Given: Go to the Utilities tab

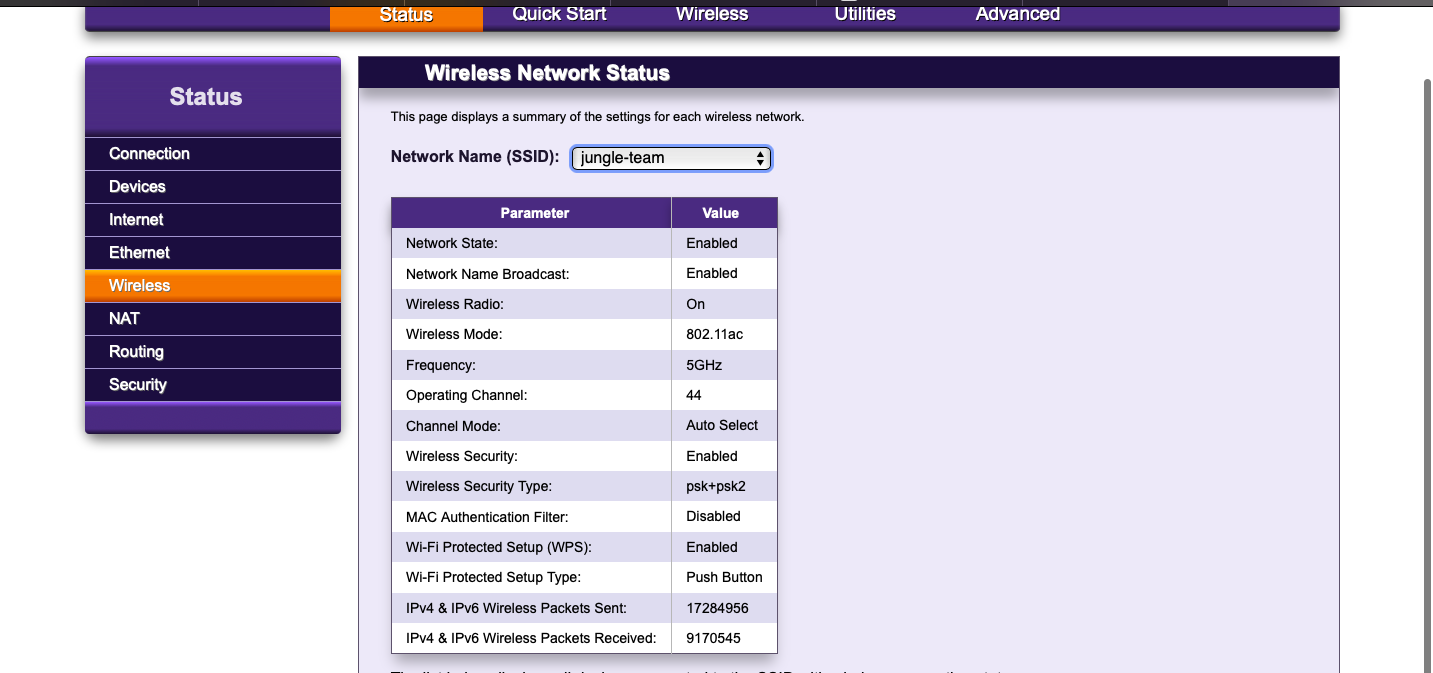Looking at the screenshot, I should point(865,14).
